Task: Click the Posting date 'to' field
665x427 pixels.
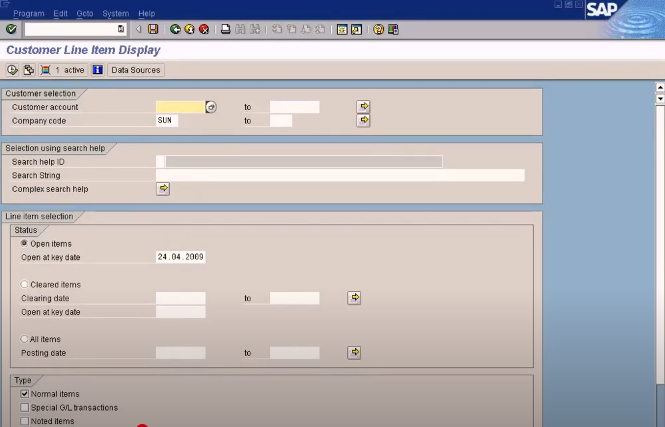Action: click(x=295, y=353)
